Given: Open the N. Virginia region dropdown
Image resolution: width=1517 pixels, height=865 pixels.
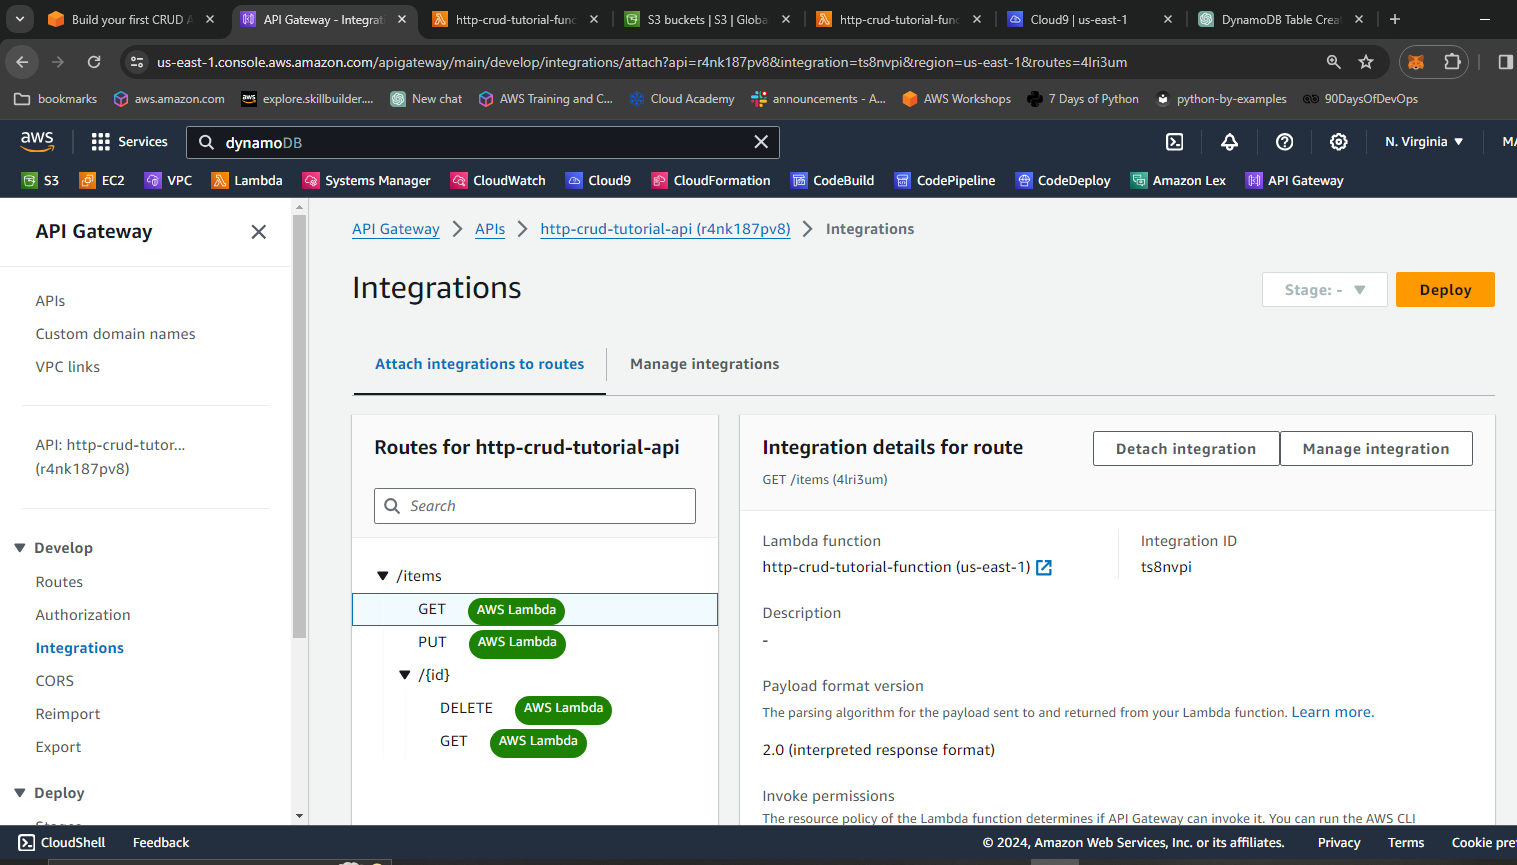Looking at the screenshot, I should click(x=1424, y=142).
